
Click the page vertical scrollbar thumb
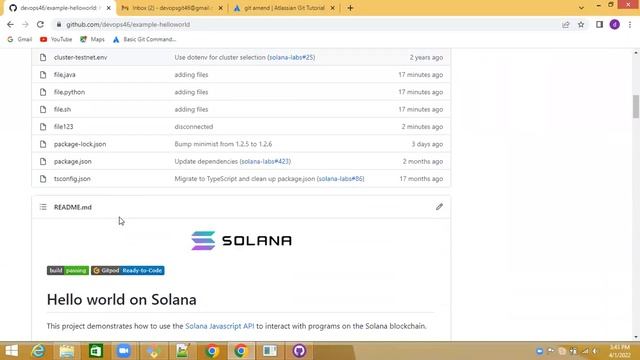(636, 106)
